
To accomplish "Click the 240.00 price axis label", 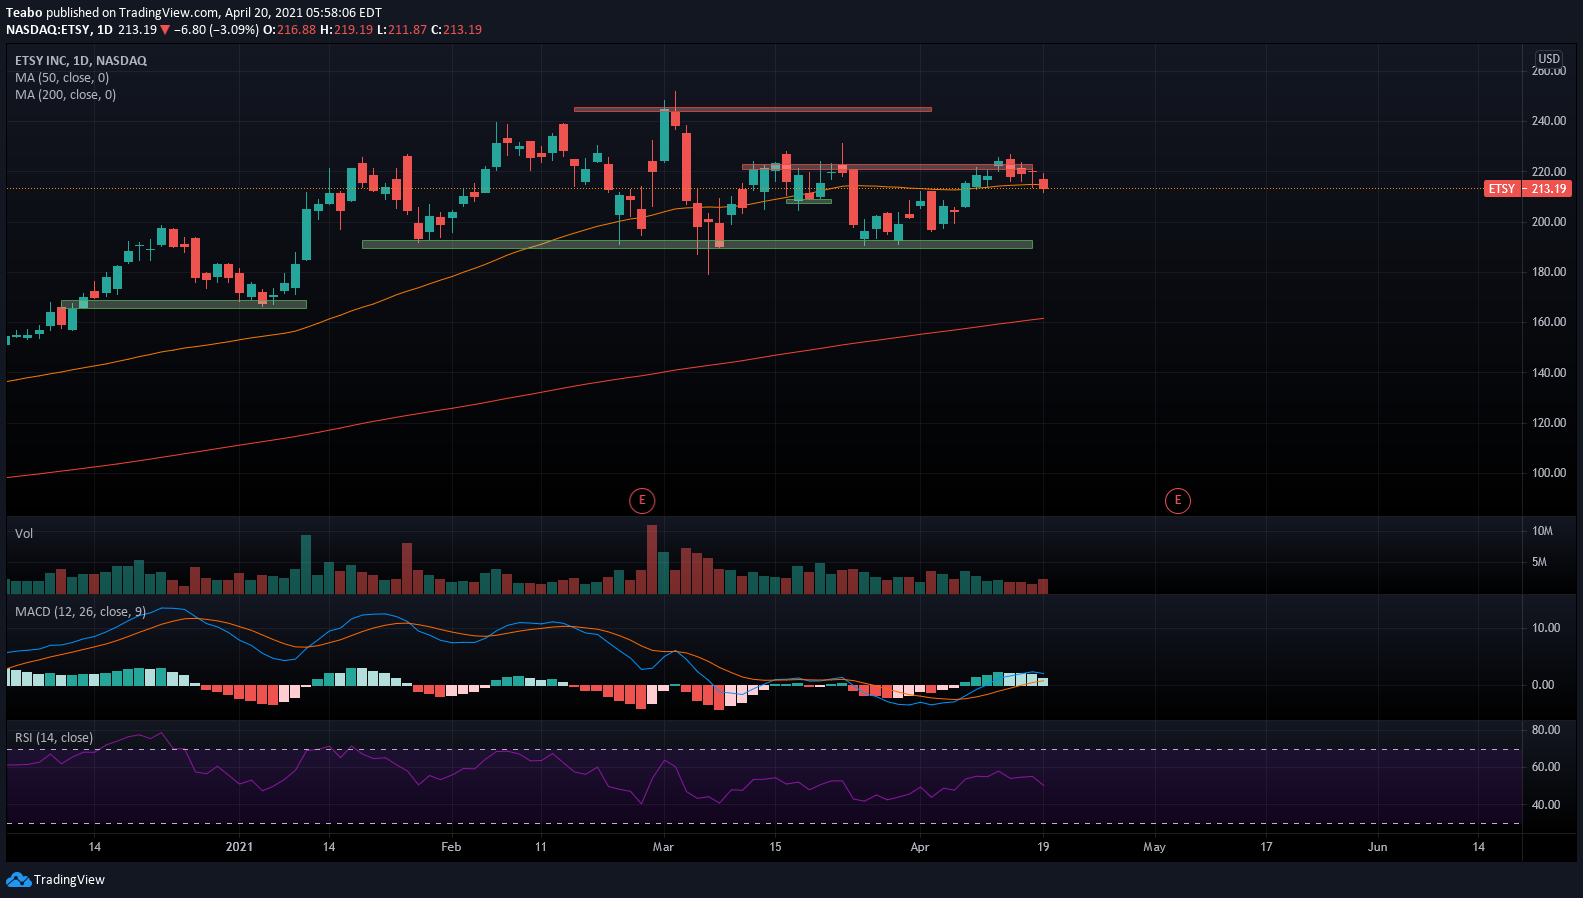I will pyautogui.click(x=1549, y=121).
